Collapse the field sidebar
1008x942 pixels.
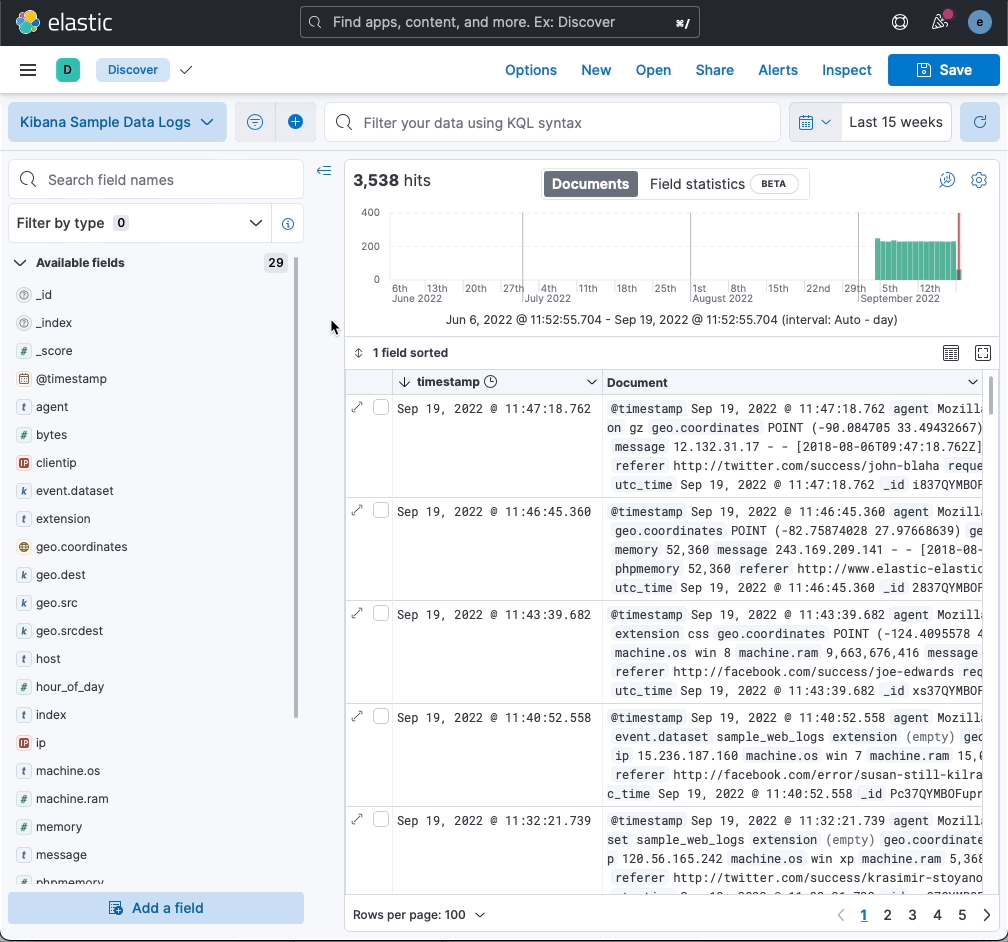click(x=324, y=170)
